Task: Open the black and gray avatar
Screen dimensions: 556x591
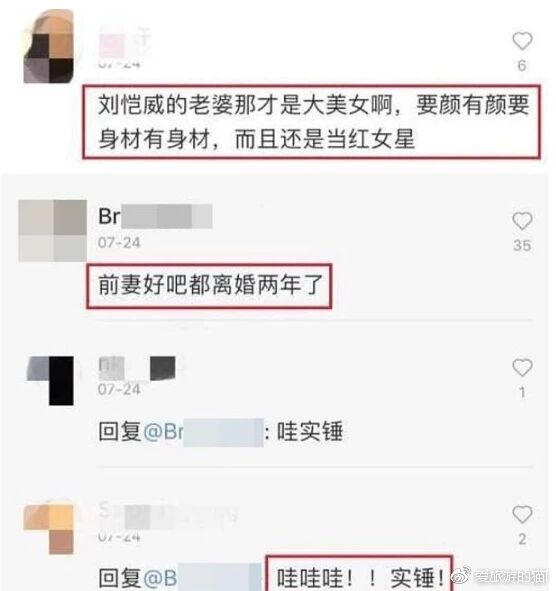Action: 50,380
